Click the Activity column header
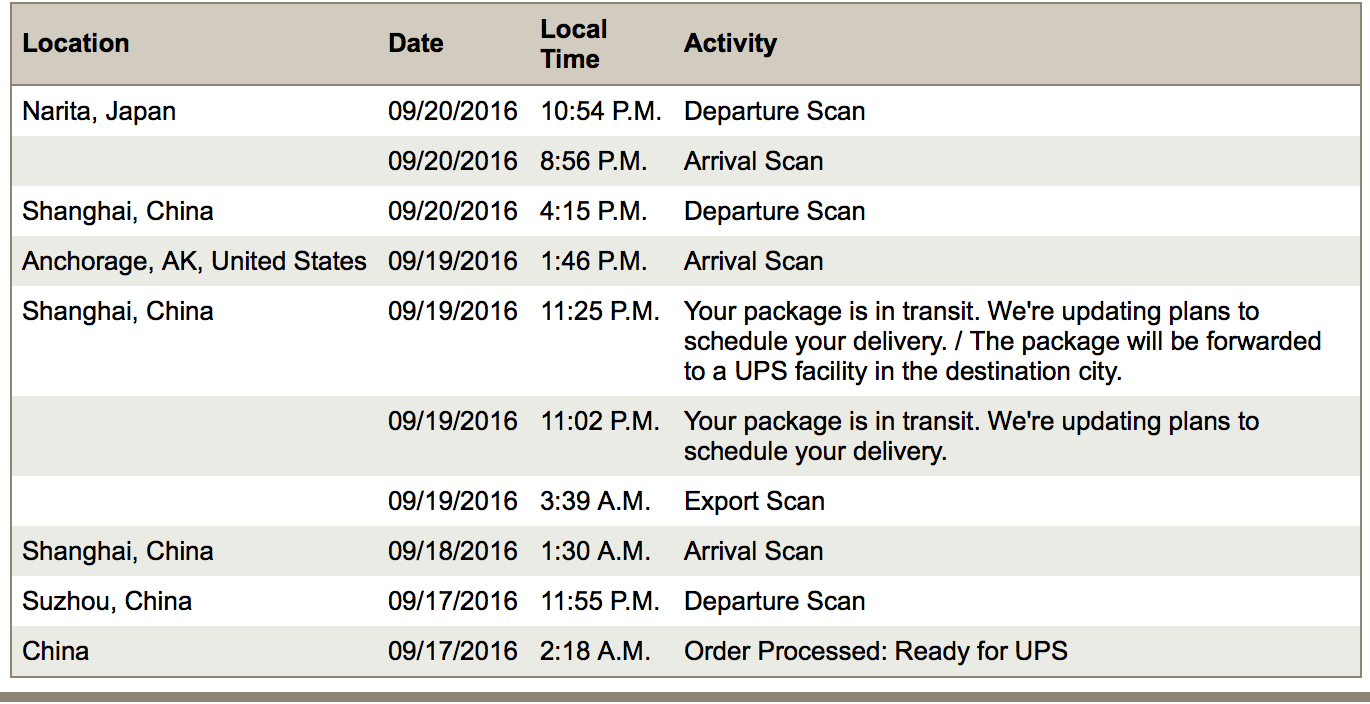Image resolution: width=1370 pixels, height=704 pixels. [x=730, y=44]
